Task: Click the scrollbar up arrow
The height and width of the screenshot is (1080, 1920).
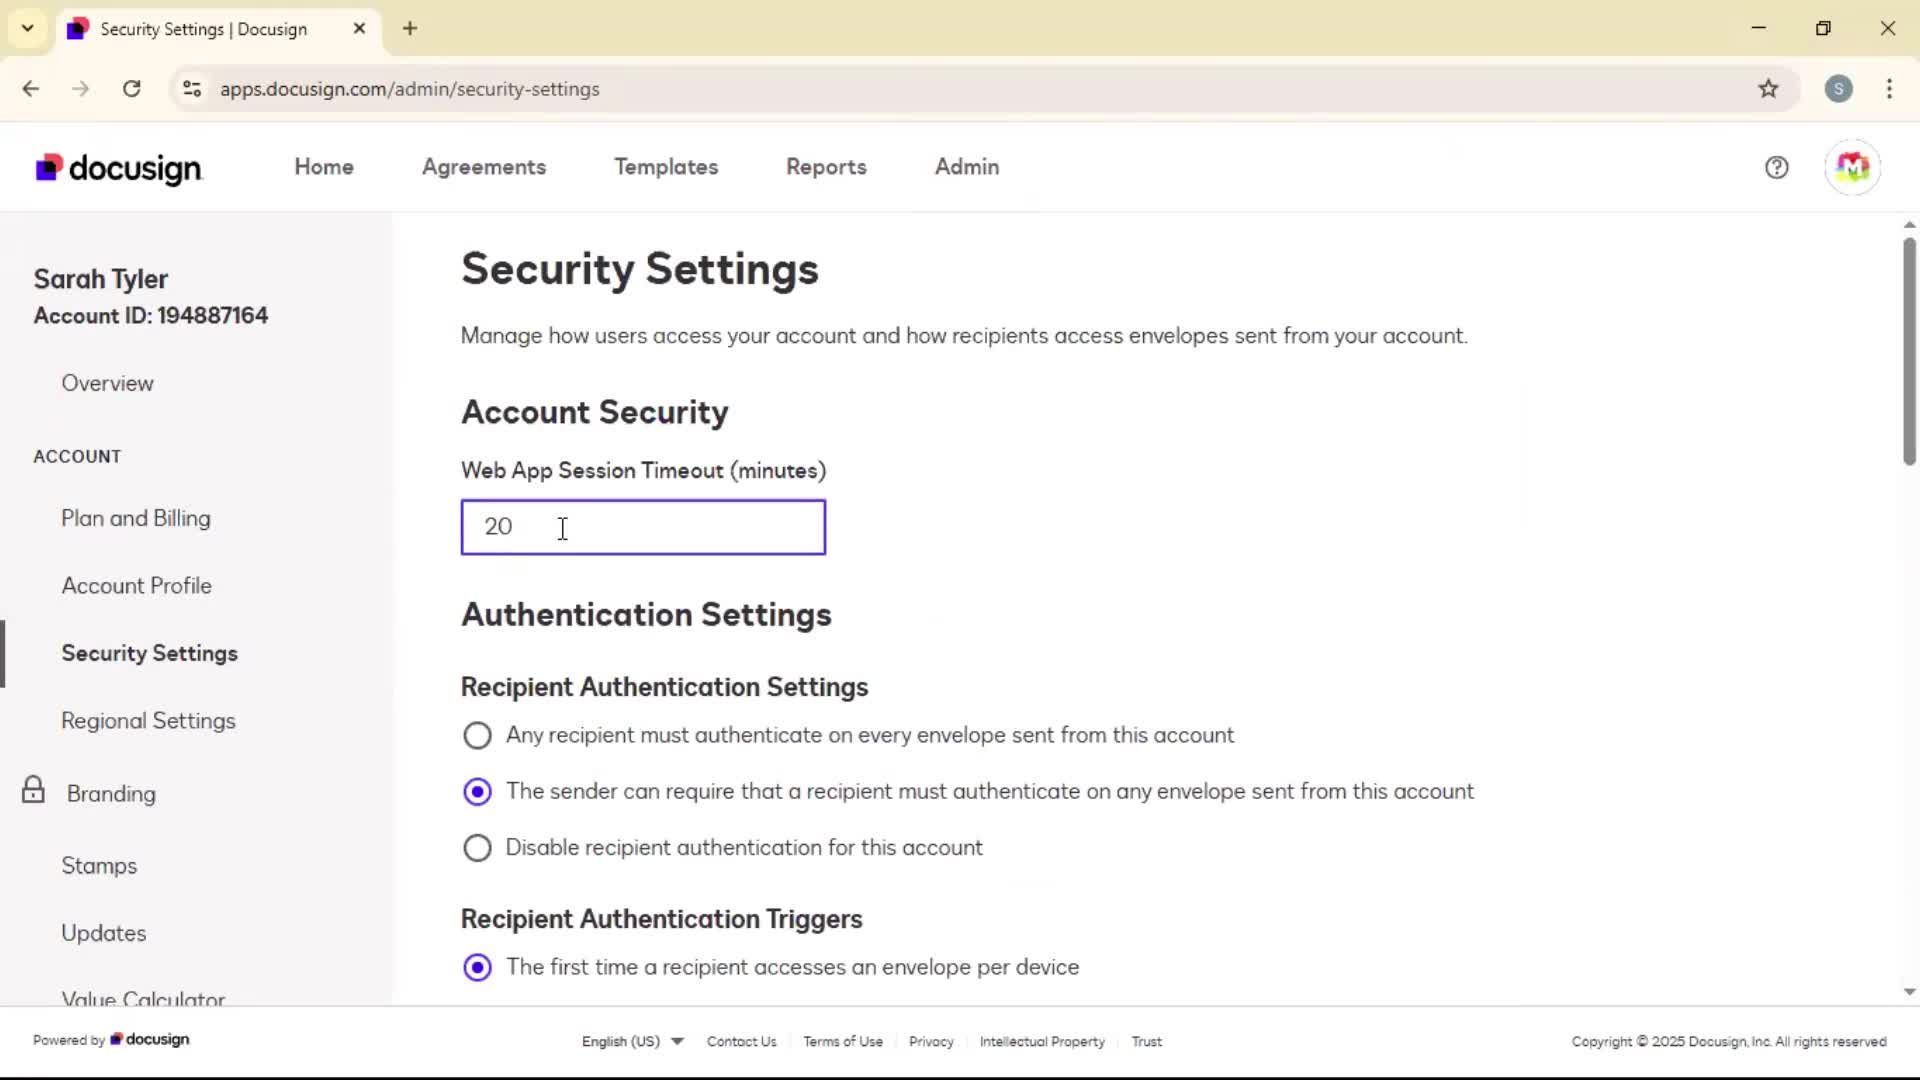Action: click(x=1909, y=225)
